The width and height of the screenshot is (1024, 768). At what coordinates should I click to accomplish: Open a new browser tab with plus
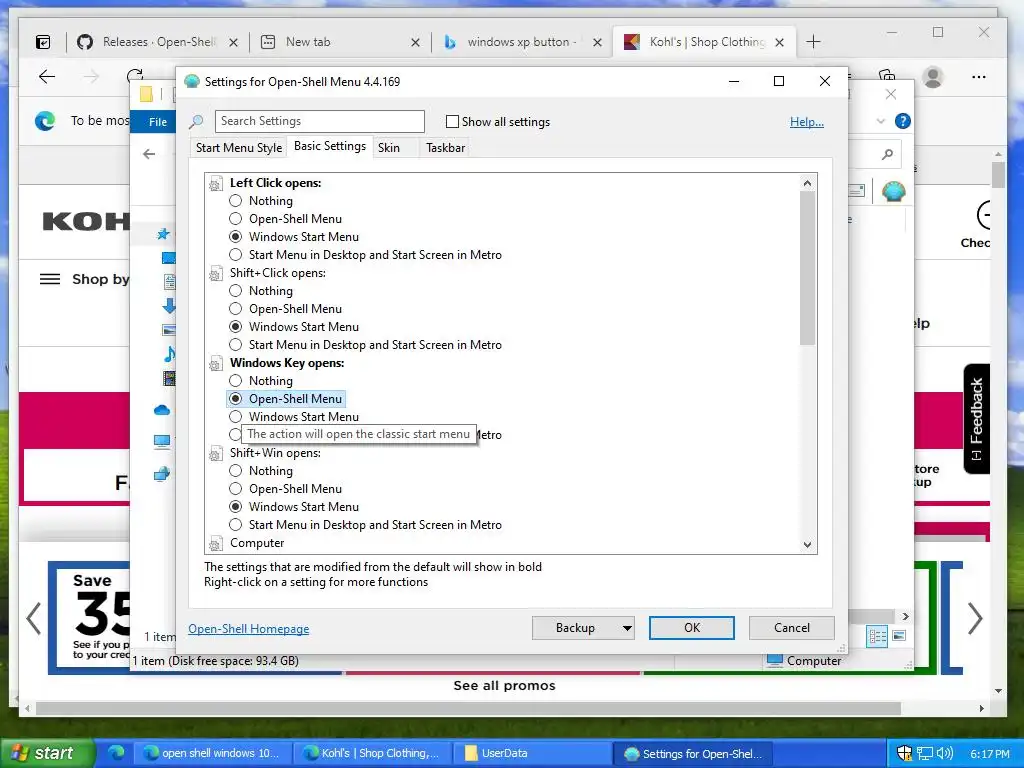coord(813,42)
